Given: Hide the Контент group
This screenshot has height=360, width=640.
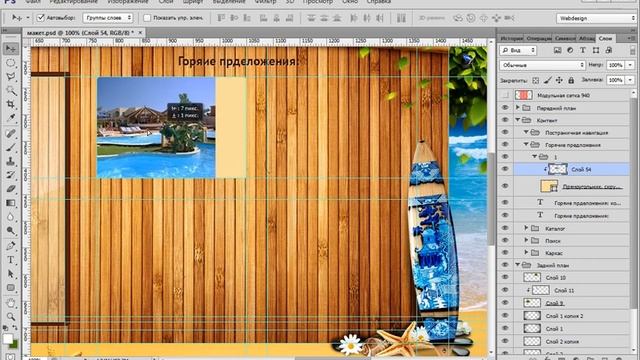Looking at the screenshot, I should (x=505, y=120).
